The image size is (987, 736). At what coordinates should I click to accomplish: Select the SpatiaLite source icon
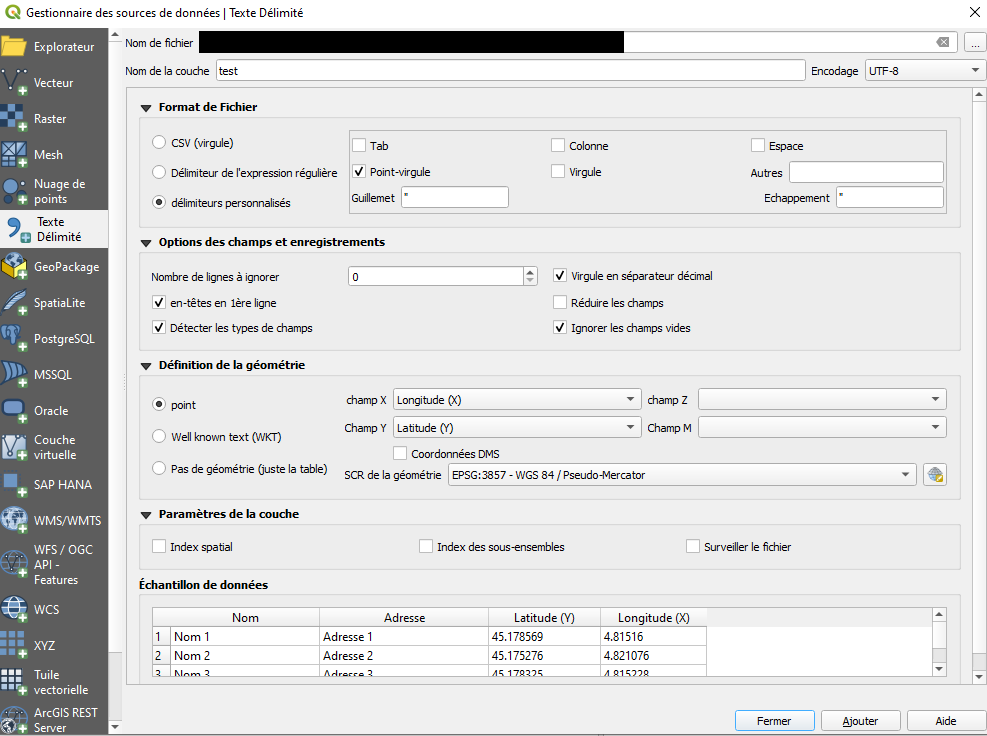pos(15,303)
